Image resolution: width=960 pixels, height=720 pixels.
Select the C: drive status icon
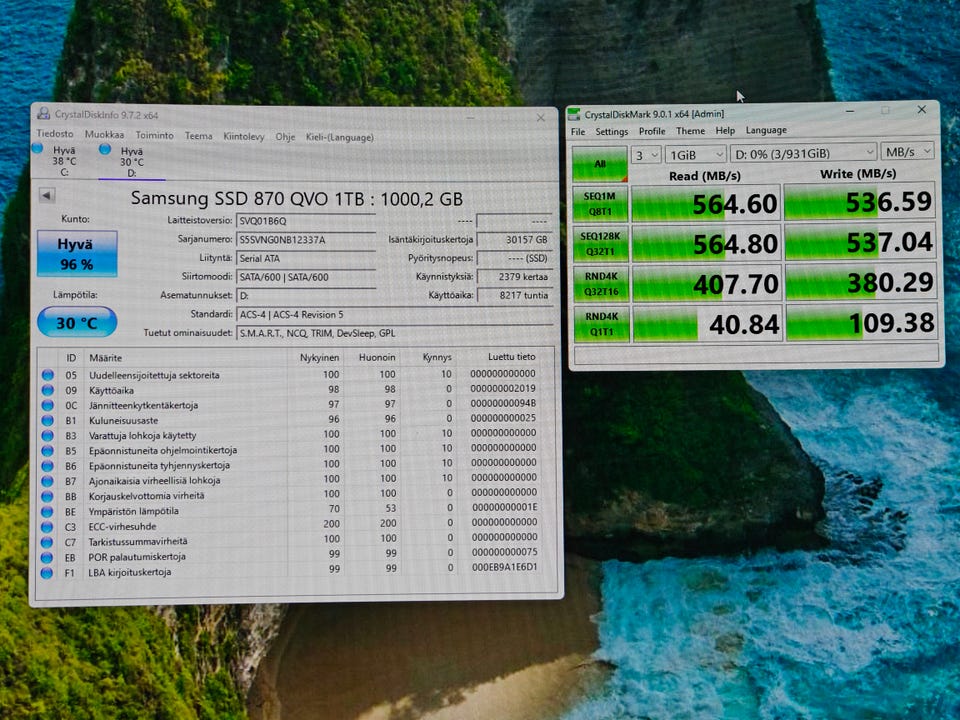tap(37, 148)
